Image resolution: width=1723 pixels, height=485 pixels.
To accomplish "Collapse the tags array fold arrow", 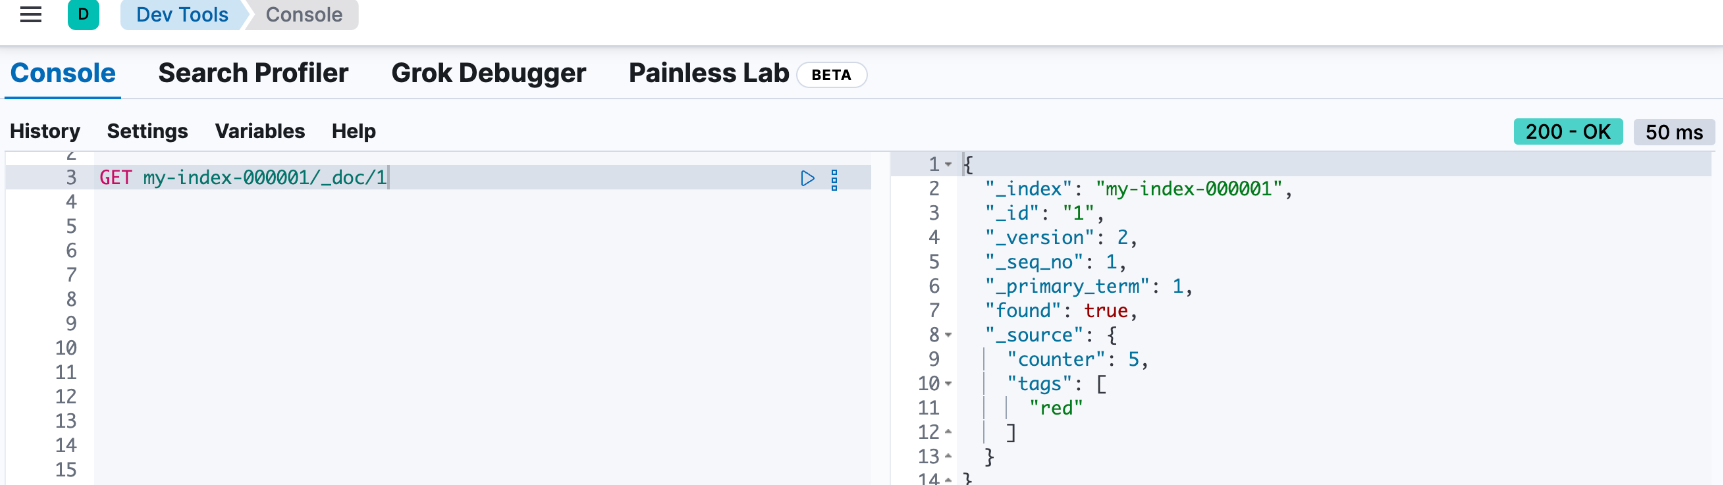I will coord(948,384).
